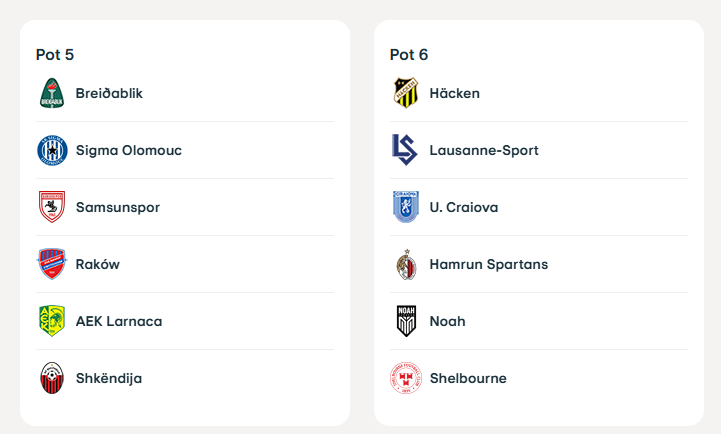The height and width of the screenshot is (434, 721).
Task: Click the Pot 5 heading
Action: pos(55,54)
